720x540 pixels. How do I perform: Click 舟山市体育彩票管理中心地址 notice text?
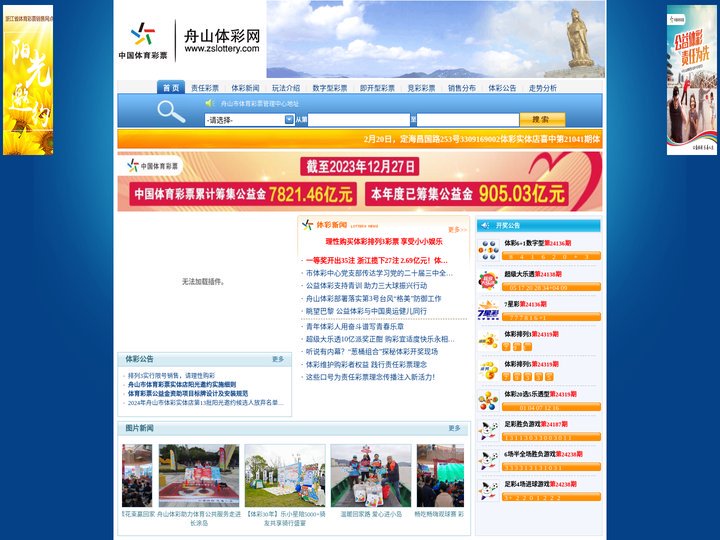coord(259,104)
